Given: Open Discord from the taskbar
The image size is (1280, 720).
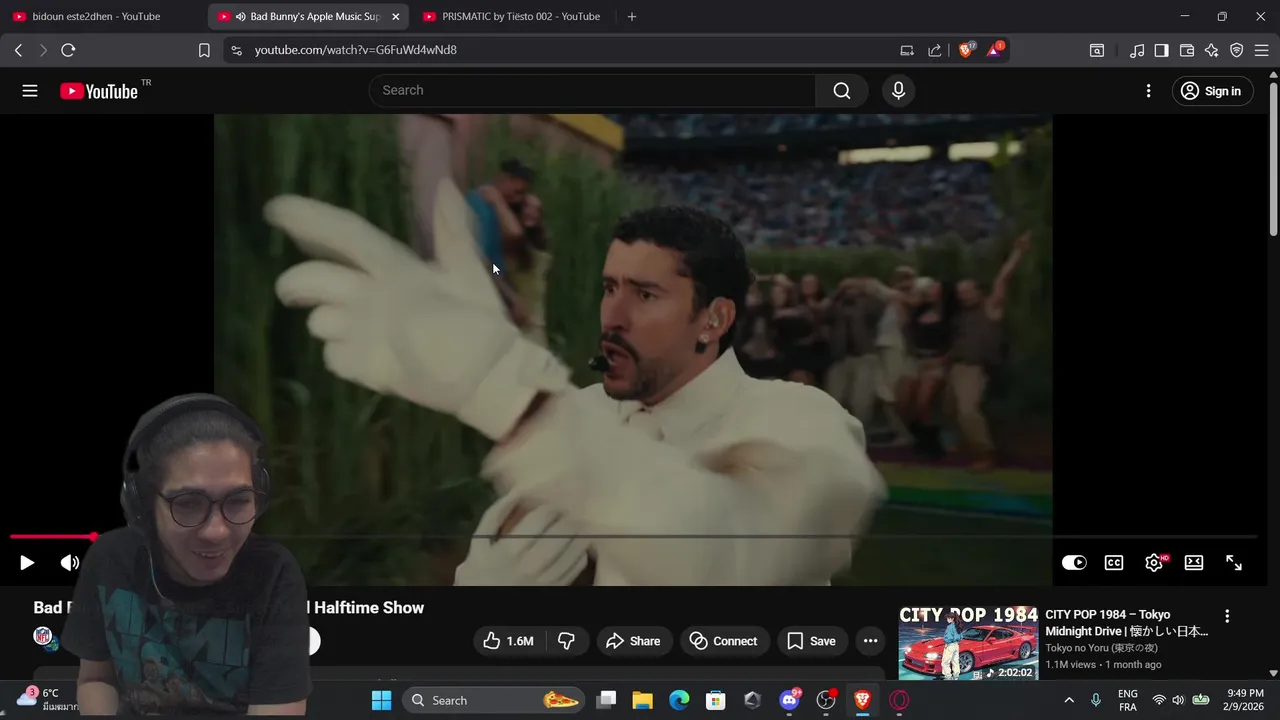Looking at the screenshot, I should point(789,700).
